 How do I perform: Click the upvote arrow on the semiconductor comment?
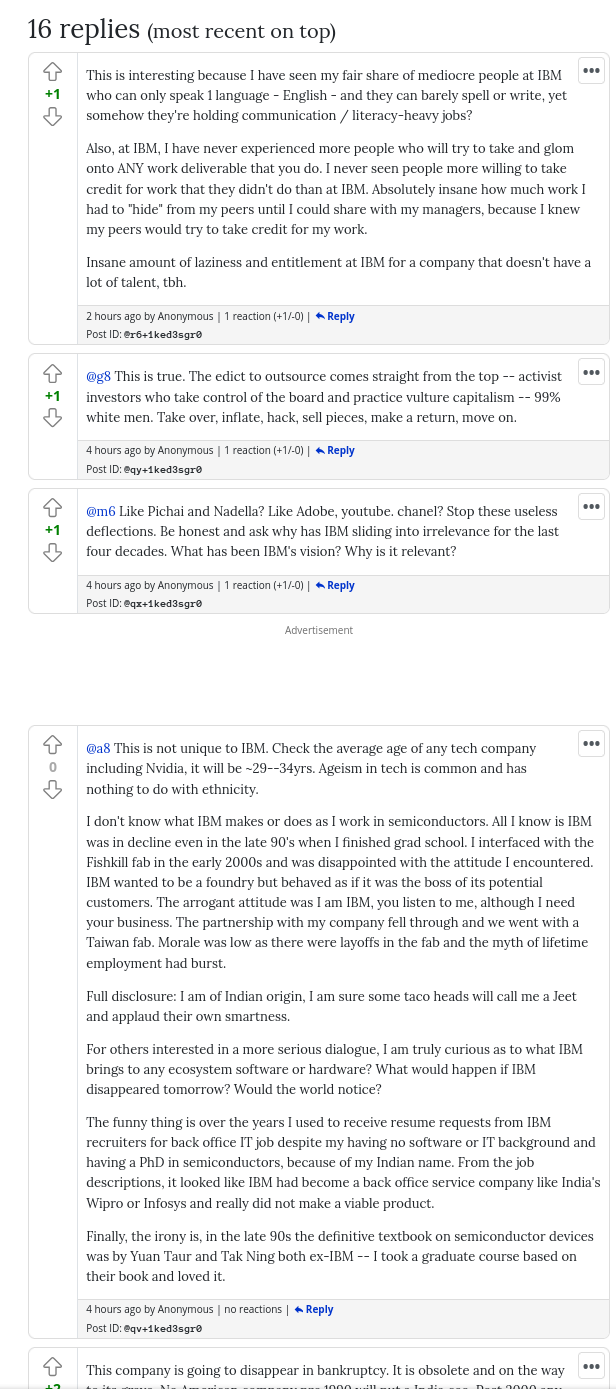coord(52,744)
